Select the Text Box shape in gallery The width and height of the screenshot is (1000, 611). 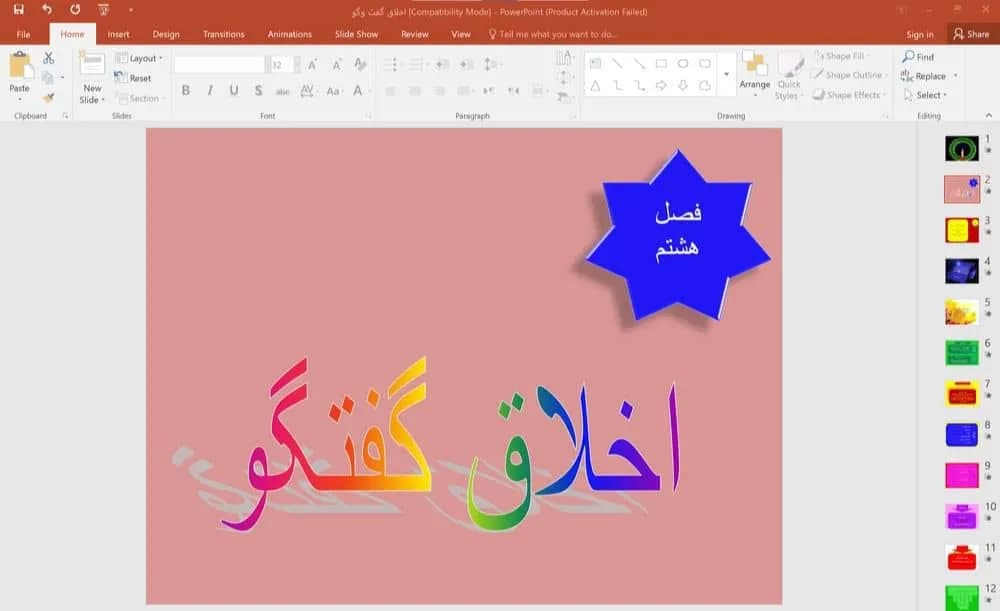(595, 63)
